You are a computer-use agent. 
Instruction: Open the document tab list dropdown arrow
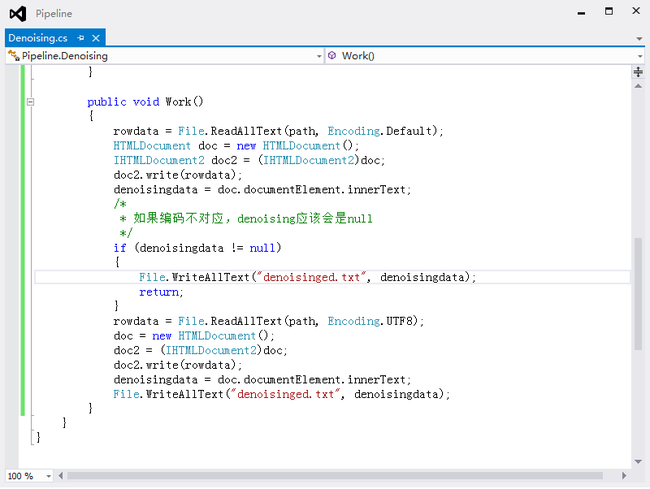coord(639,39)
